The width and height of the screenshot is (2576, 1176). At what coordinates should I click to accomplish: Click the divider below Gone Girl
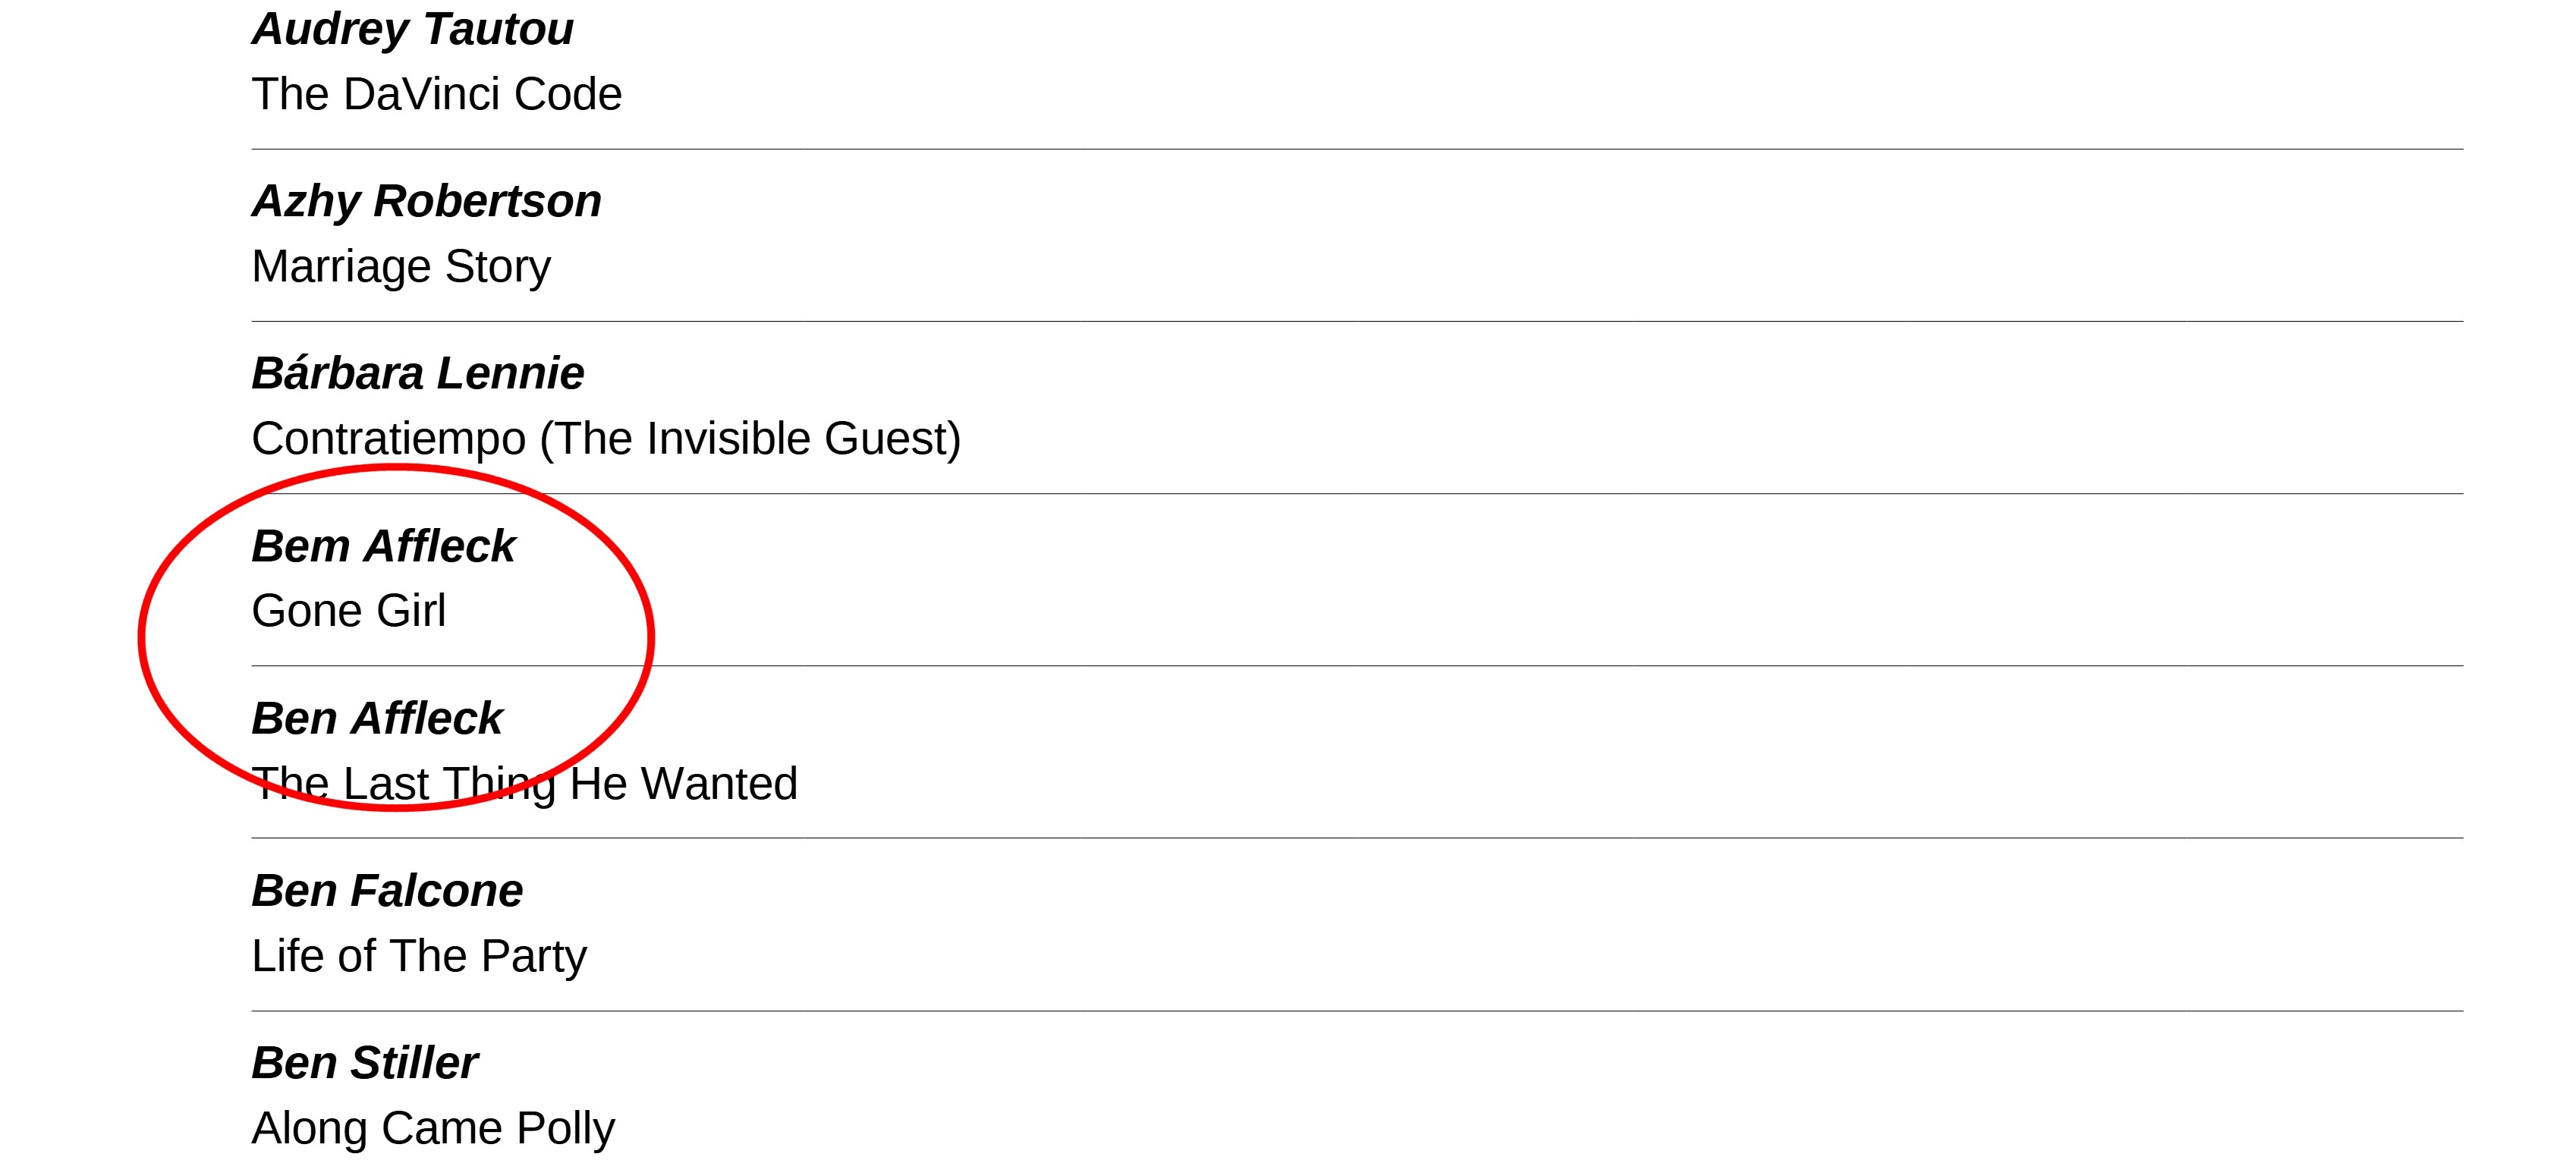pyautogui.click(x=1357, y=666)
